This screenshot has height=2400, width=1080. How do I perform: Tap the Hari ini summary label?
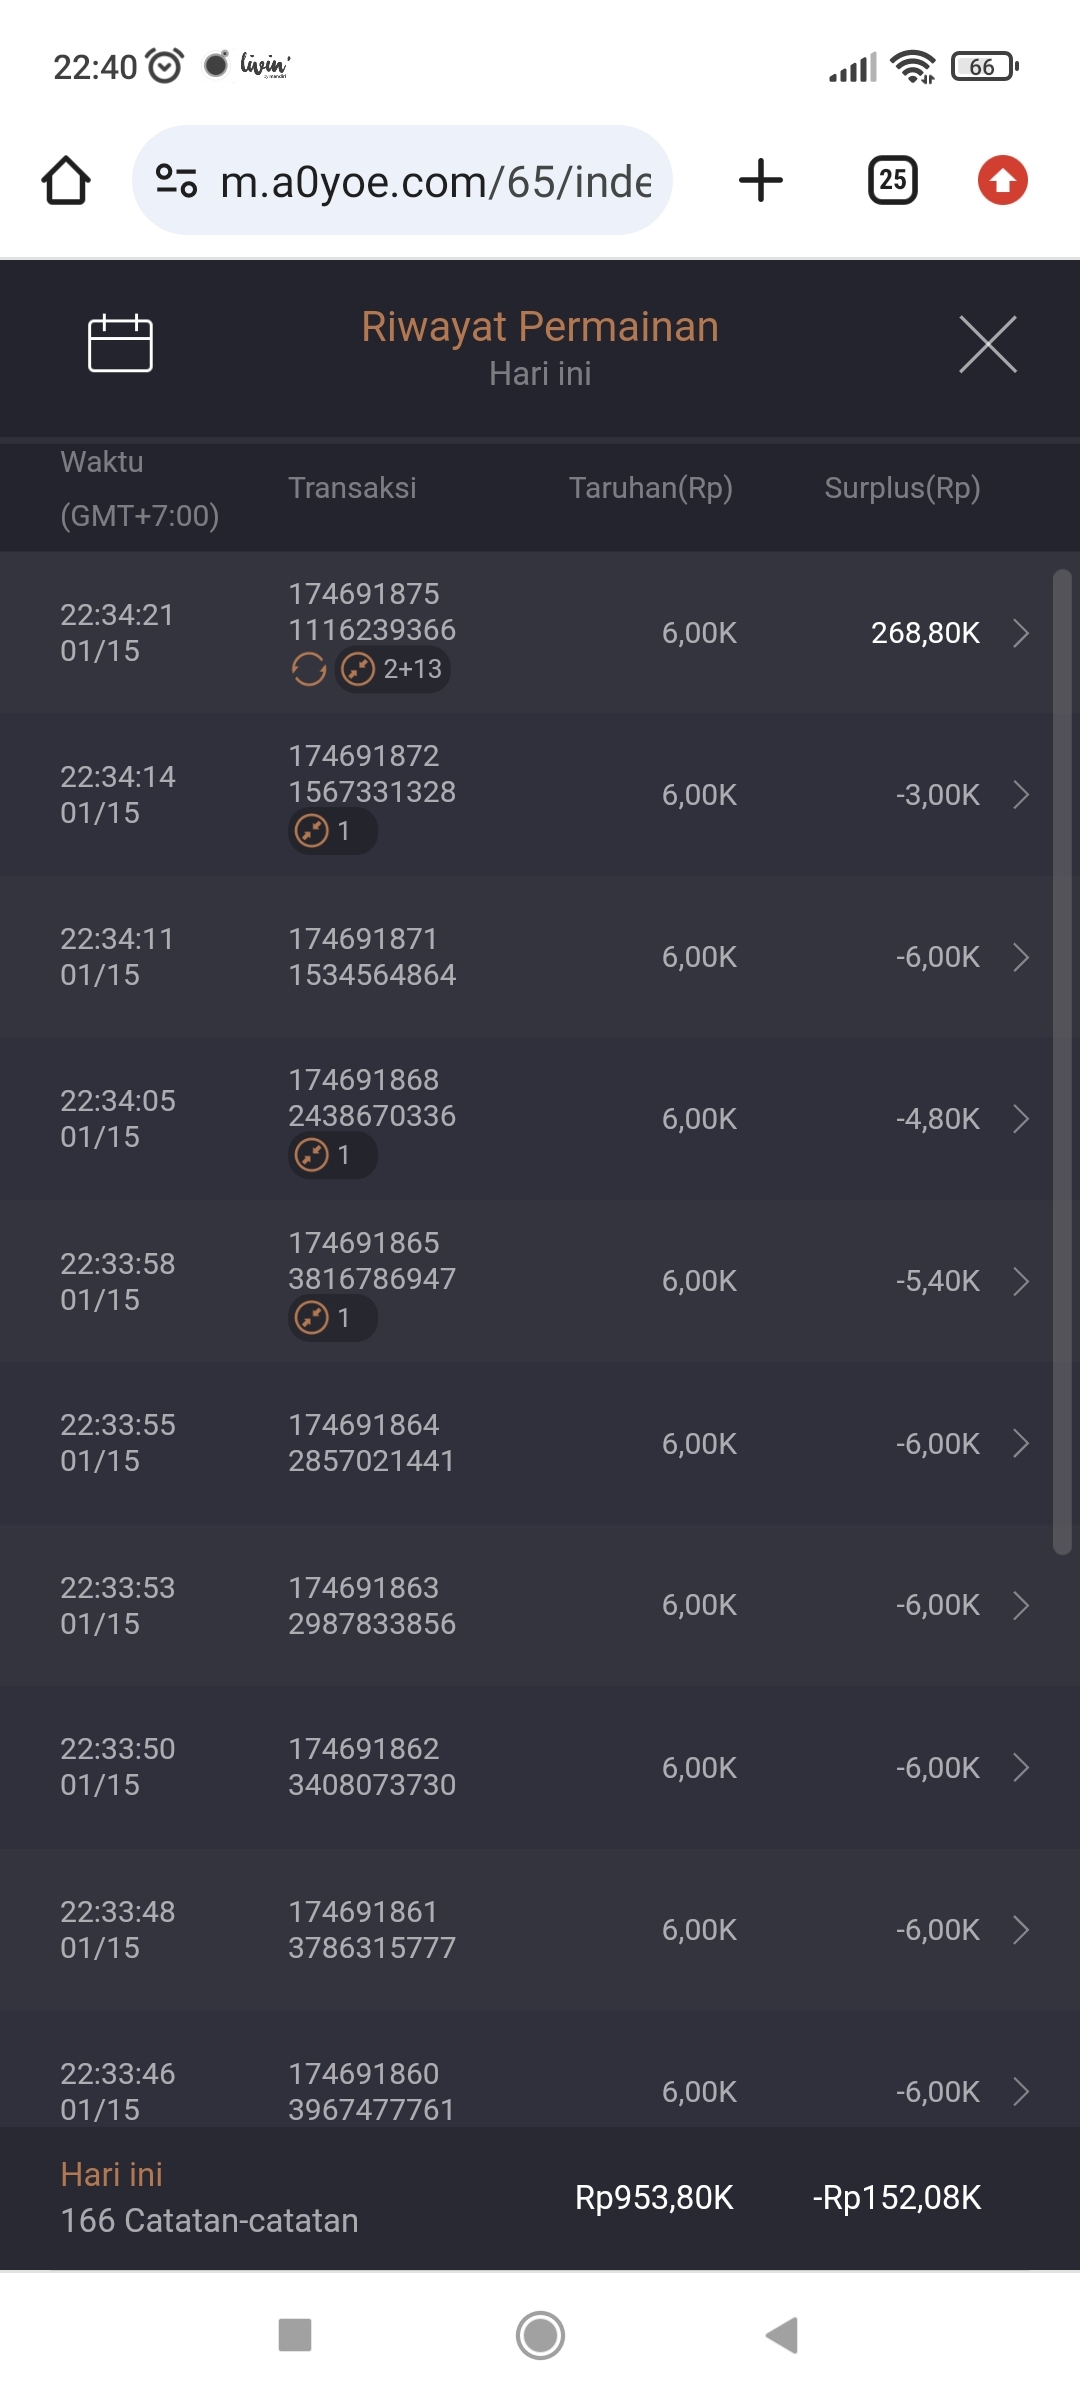[x=112, y=2175]
